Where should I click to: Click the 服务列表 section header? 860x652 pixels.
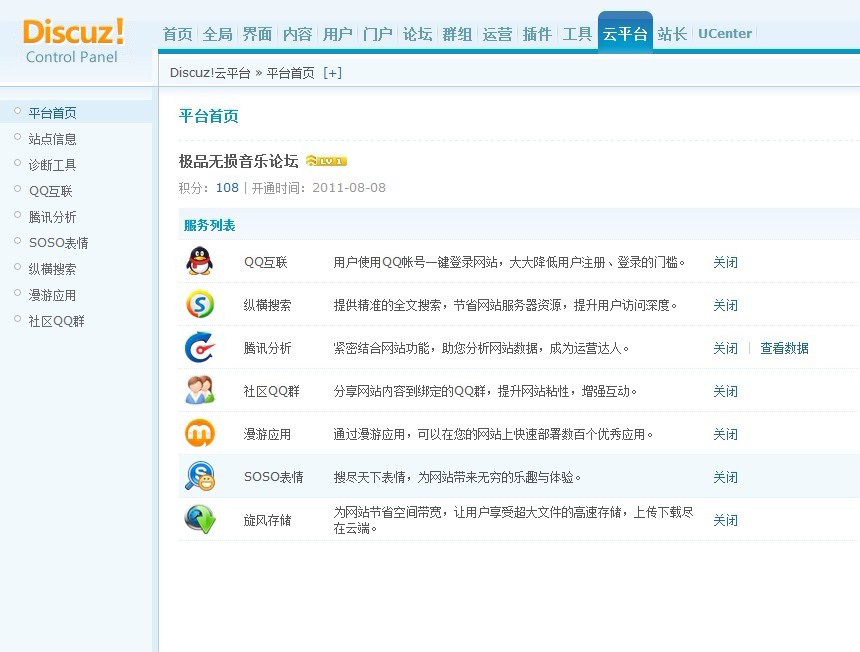click(x=210, y=225)
